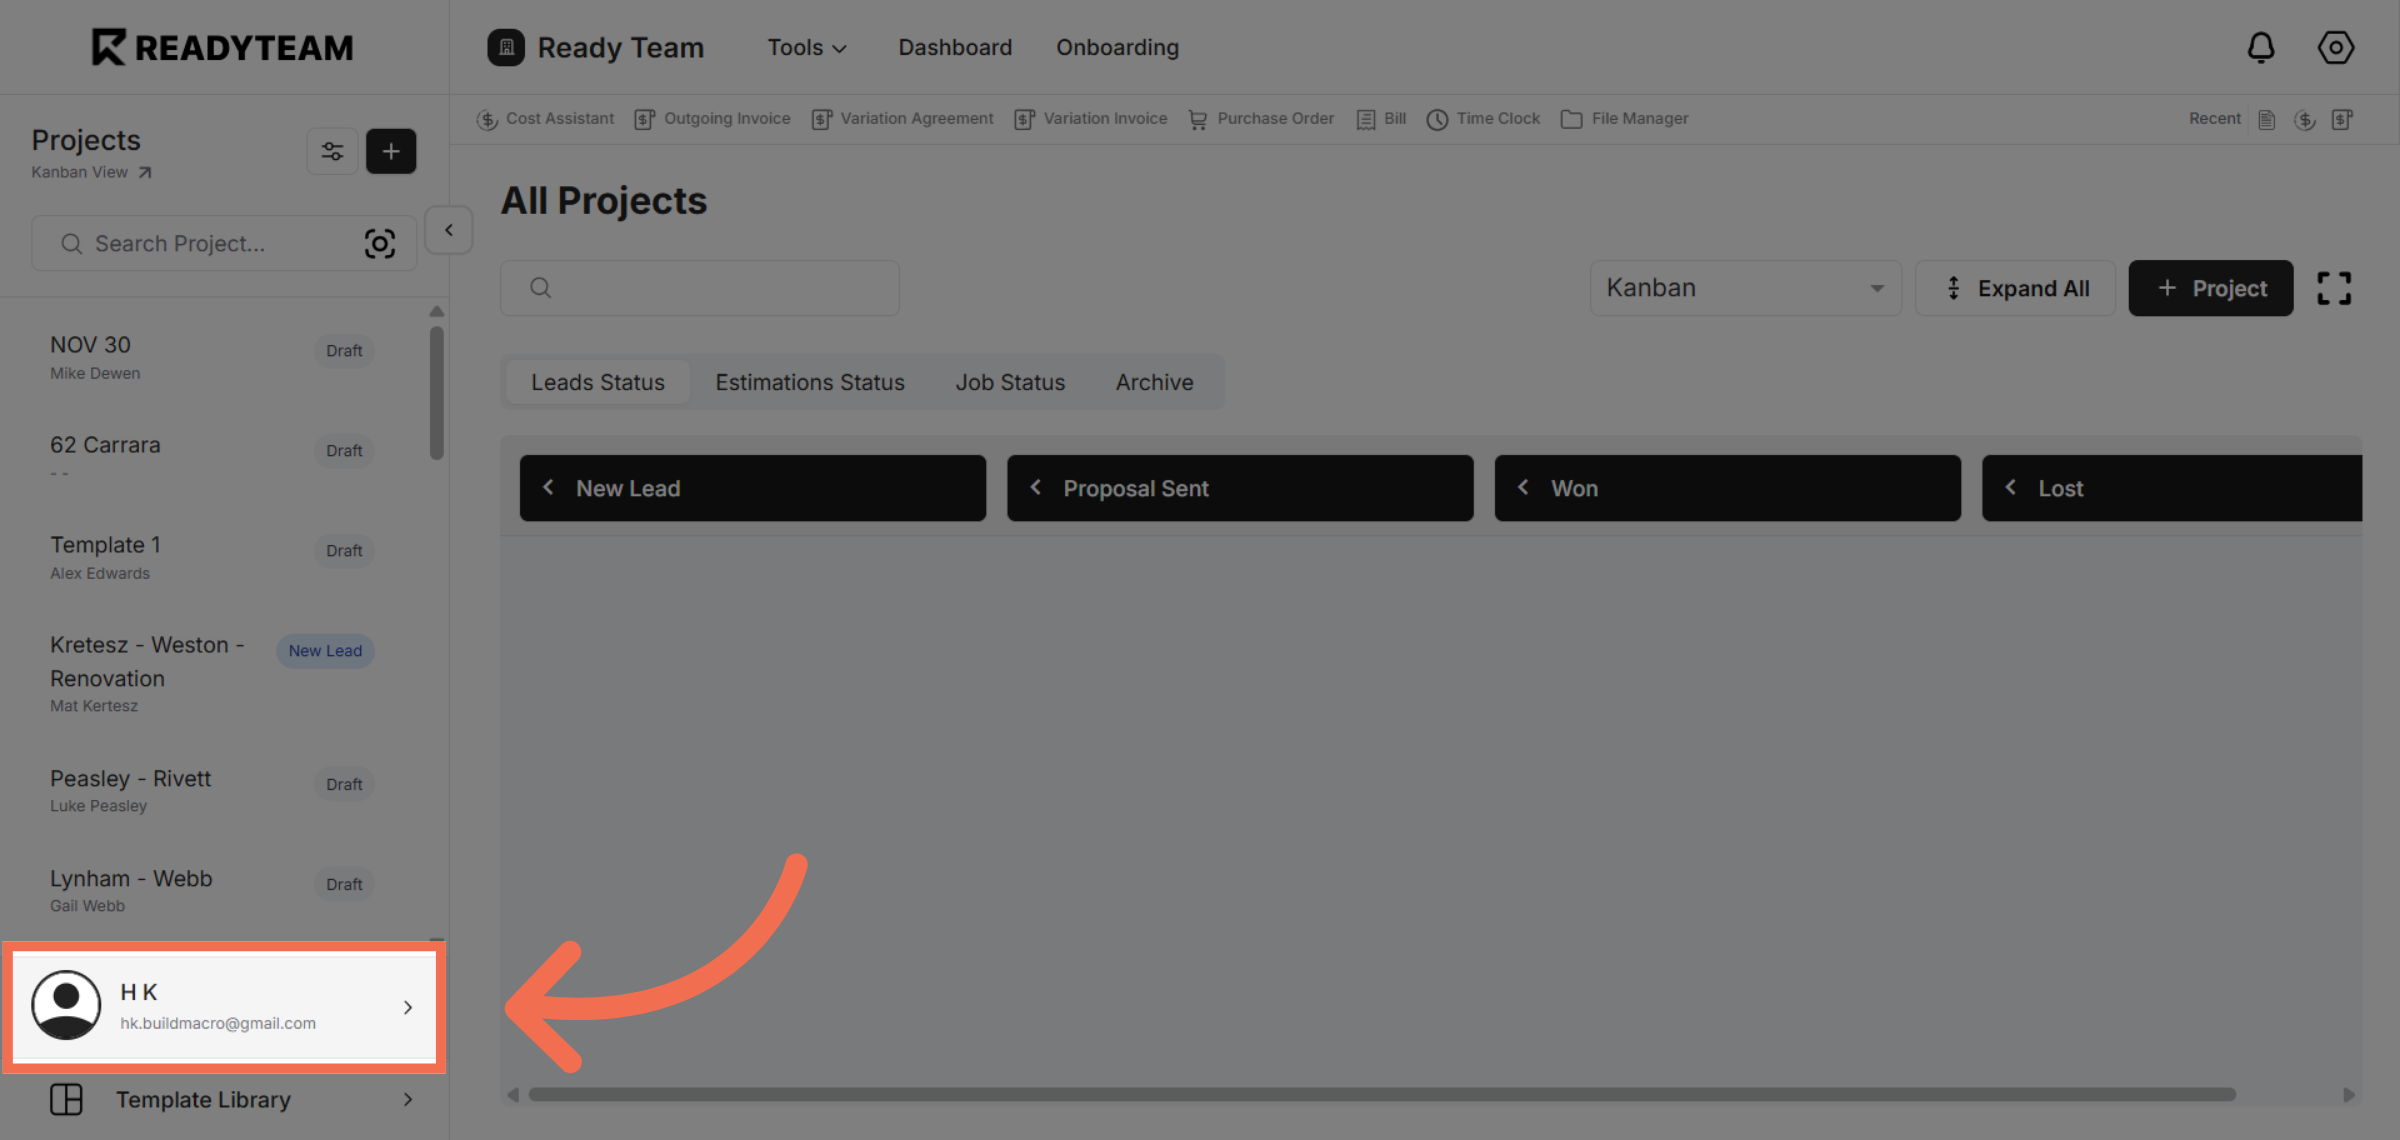Open settings with the gear icon
This screenshot has width=2400, height=1140.
[2336, 47]
